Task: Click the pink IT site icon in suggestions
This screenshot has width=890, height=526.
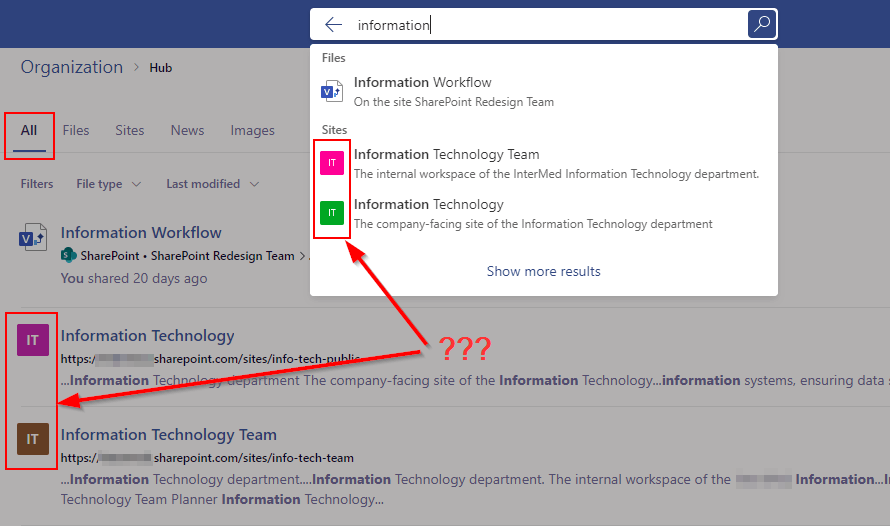Action: point(332,163)
